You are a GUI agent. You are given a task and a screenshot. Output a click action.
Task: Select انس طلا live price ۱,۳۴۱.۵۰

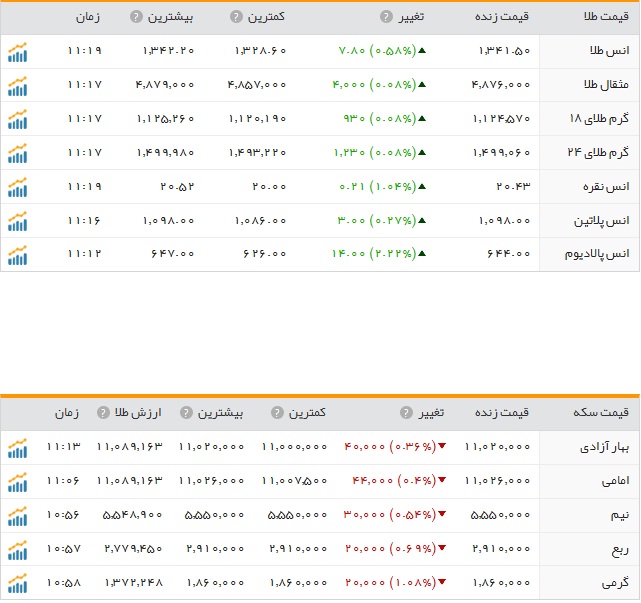pyautogui.click(x=504, y=51)
